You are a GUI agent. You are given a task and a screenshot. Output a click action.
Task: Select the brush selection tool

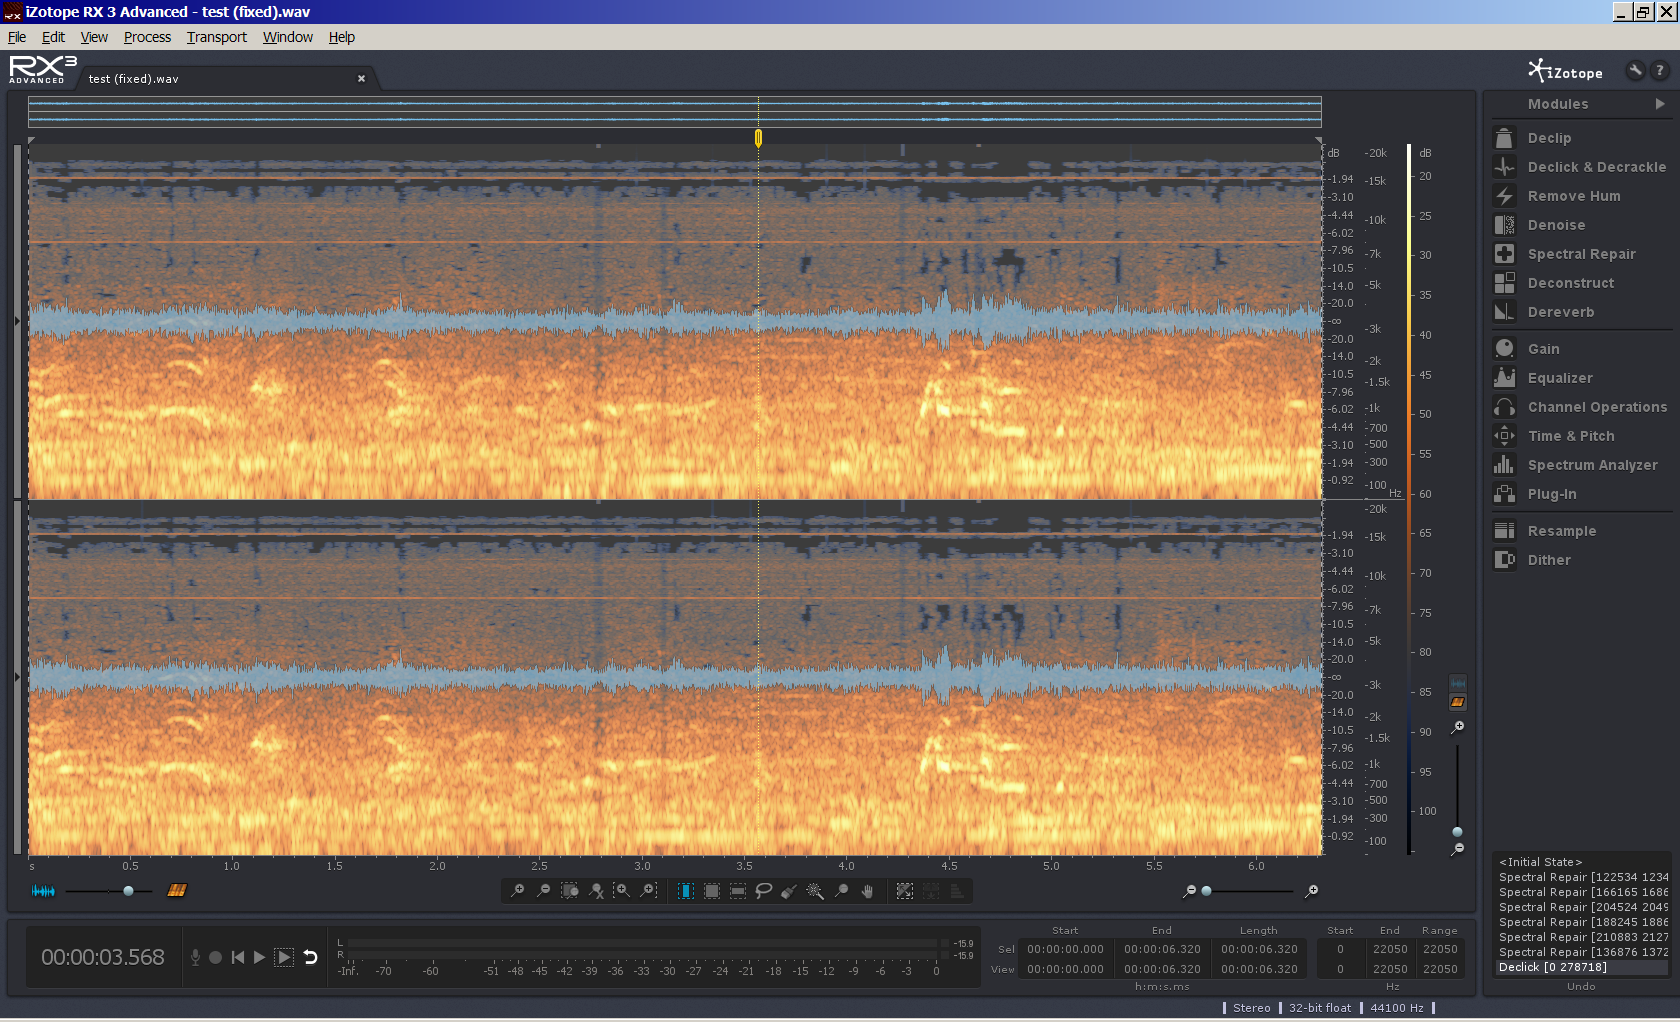click(x=789, y=891)
